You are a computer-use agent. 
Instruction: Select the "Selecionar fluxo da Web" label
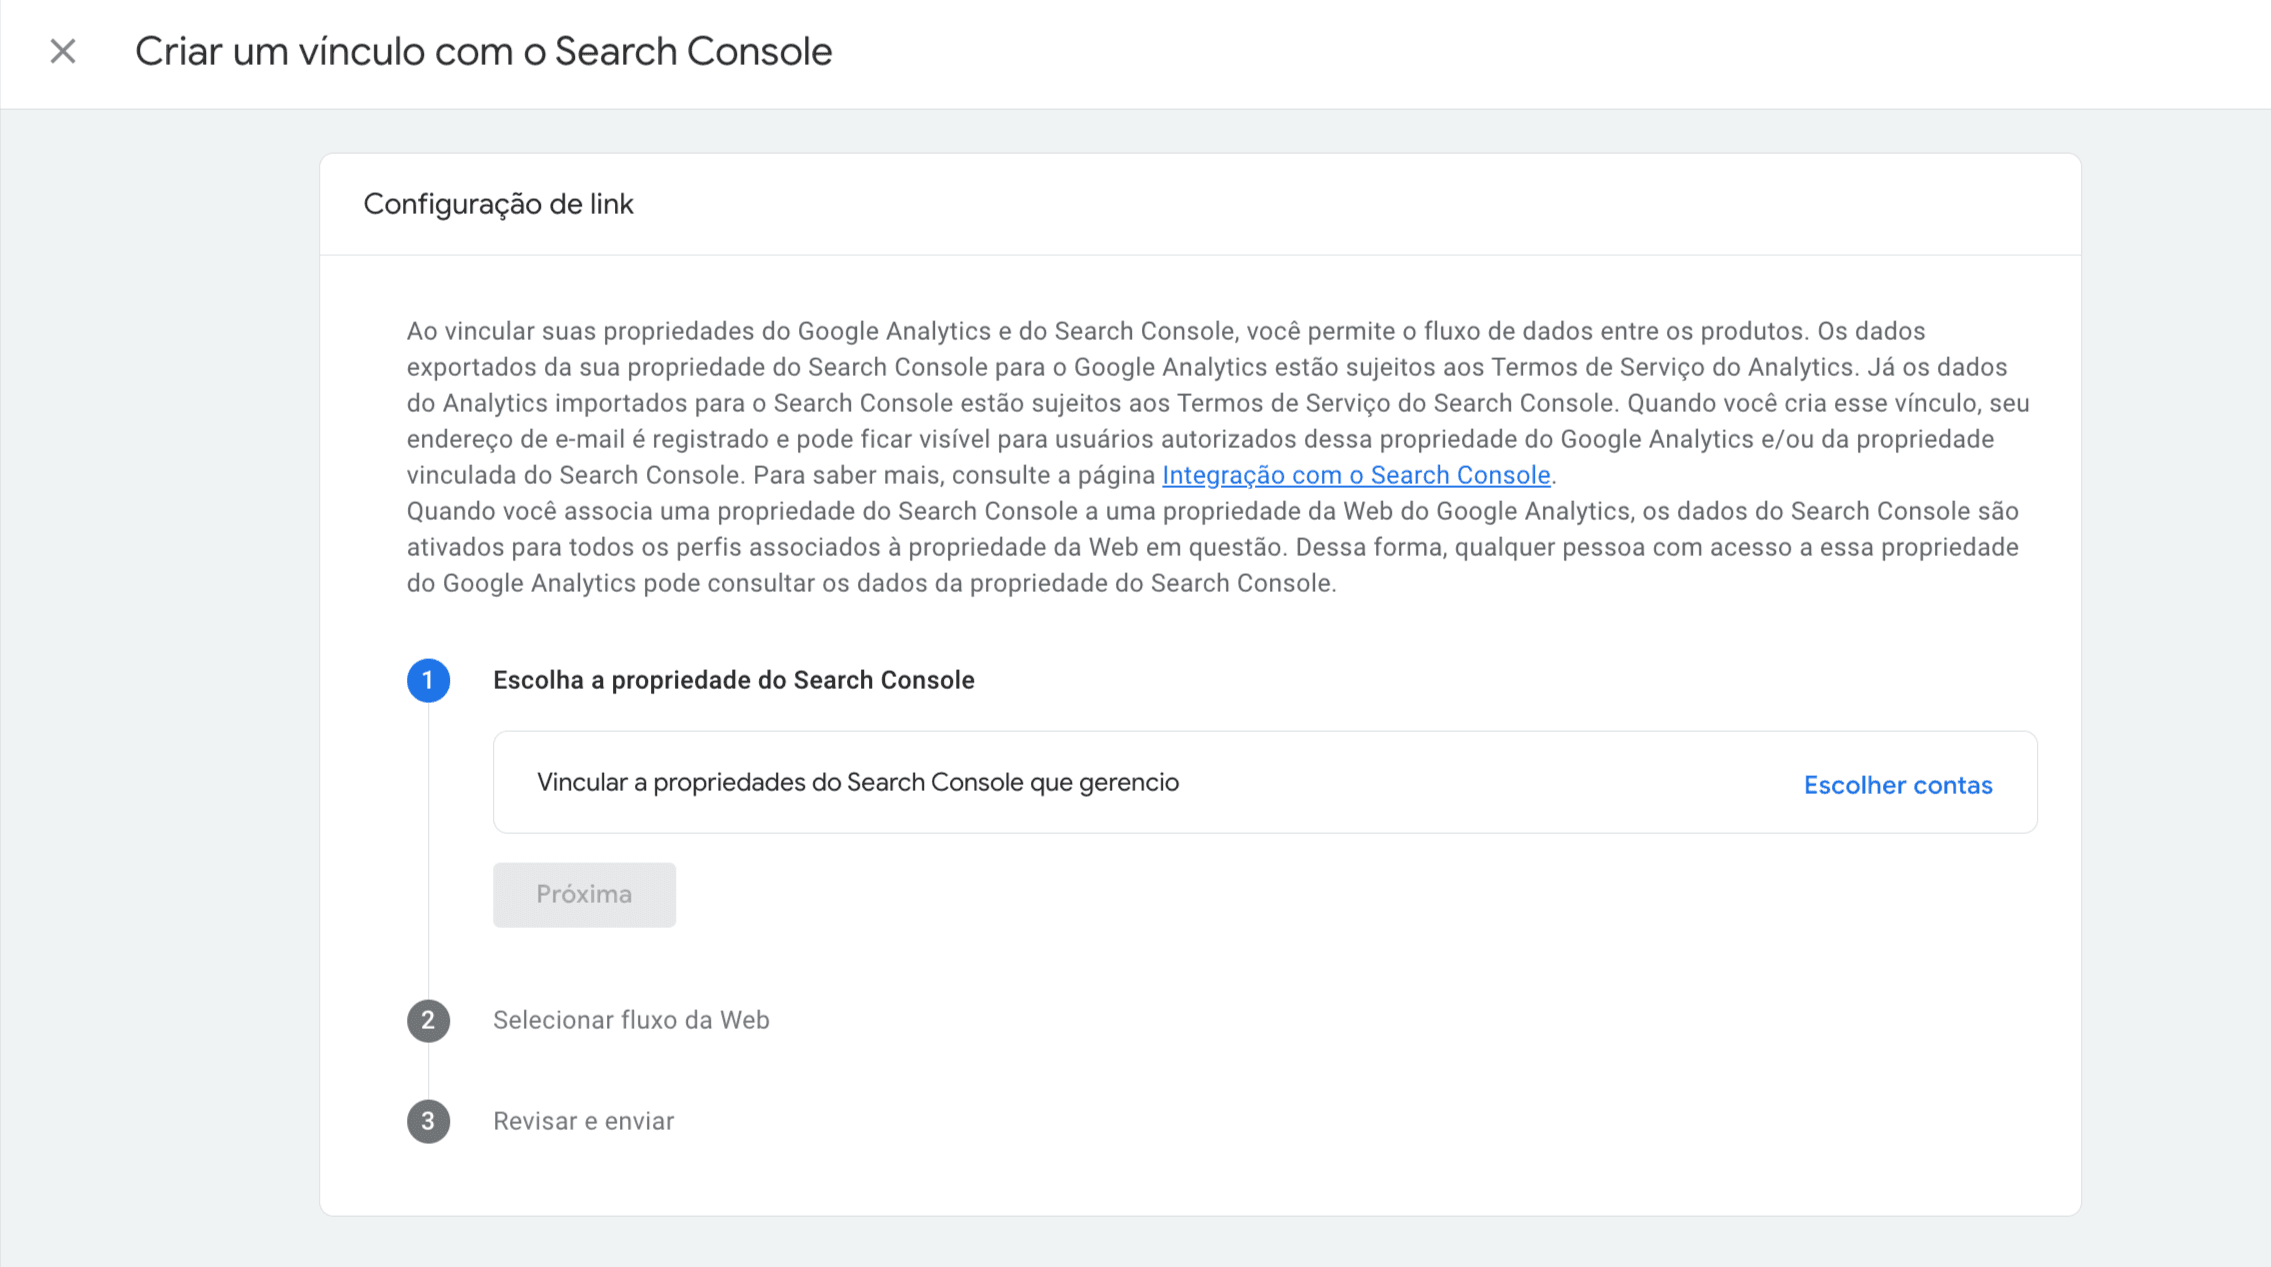pos(630,1021)
